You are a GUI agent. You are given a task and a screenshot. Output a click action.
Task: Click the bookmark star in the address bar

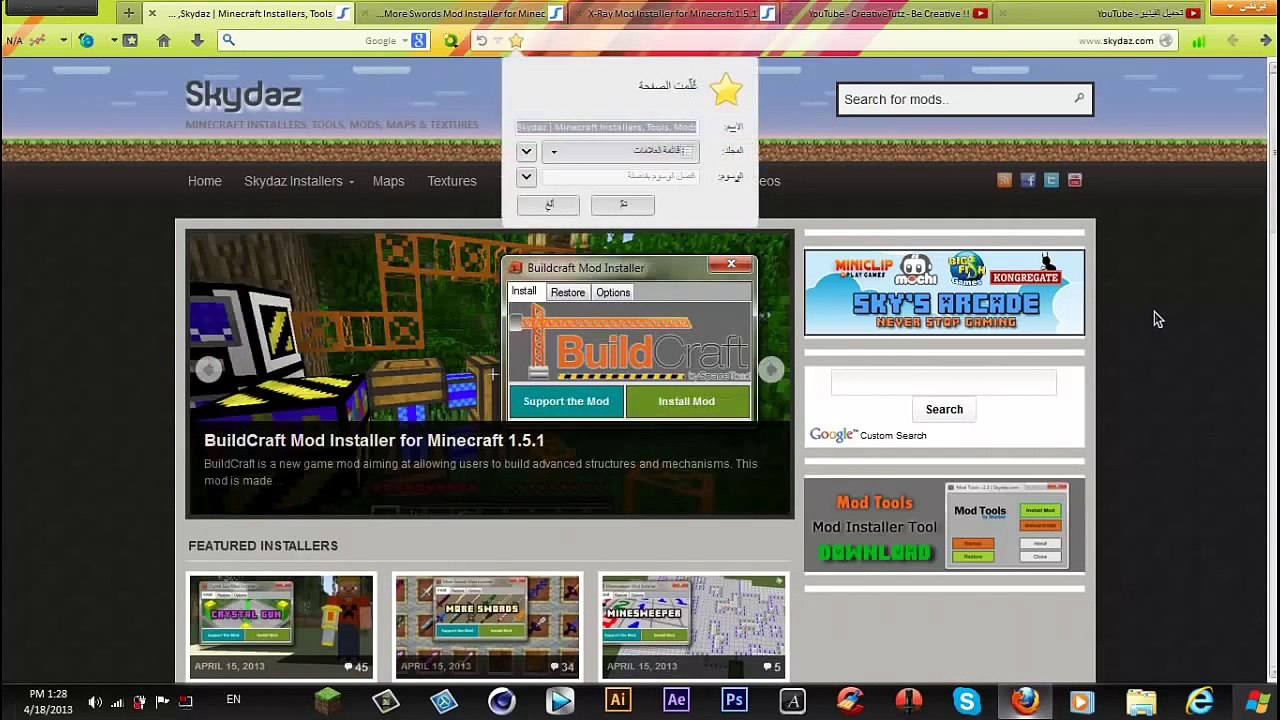[x=516, y=41]
